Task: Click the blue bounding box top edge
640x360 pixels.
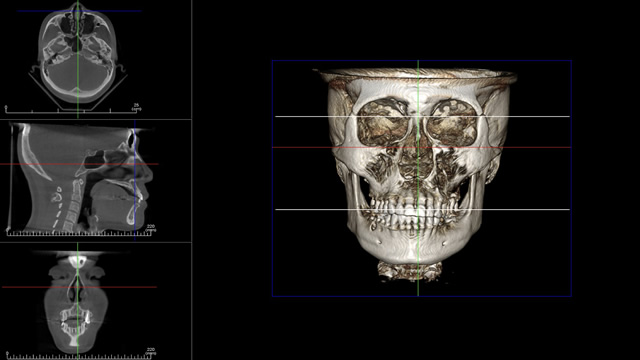Action: pyautogui.click(x=422, y=61)
